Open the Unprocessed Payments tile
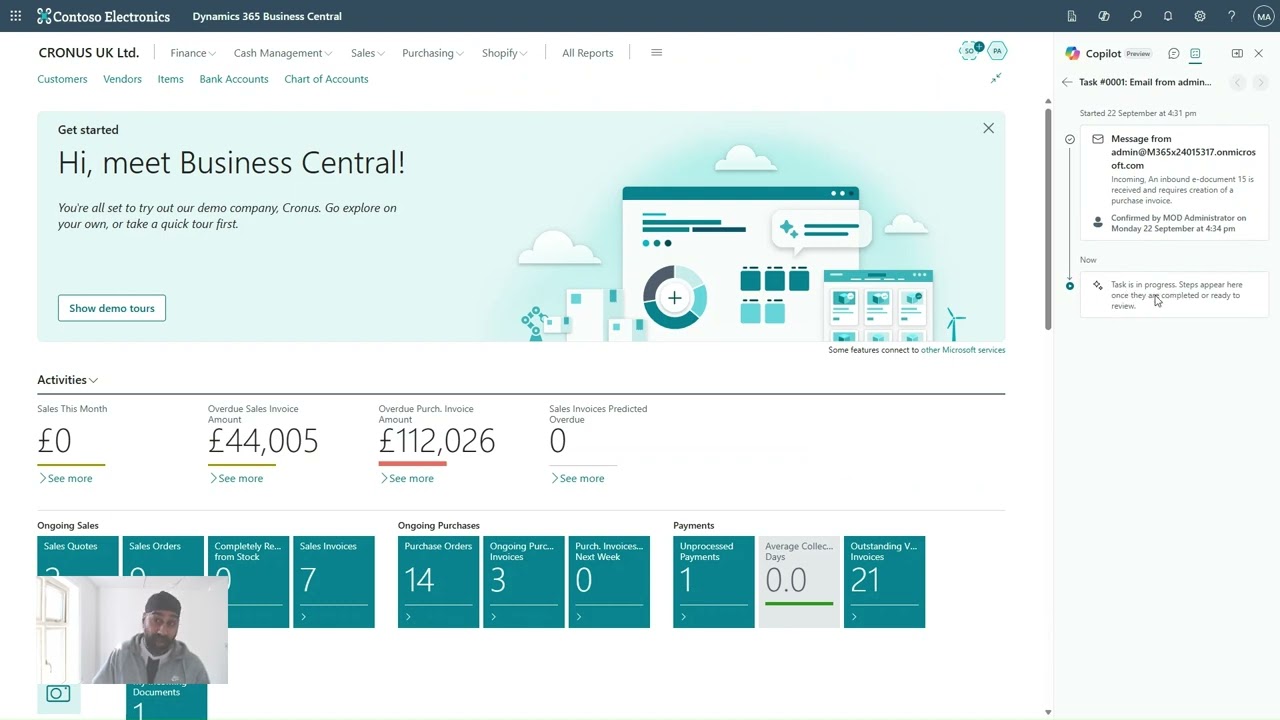The height and width of the screenshot is (720, 1280). coord(714,582)
